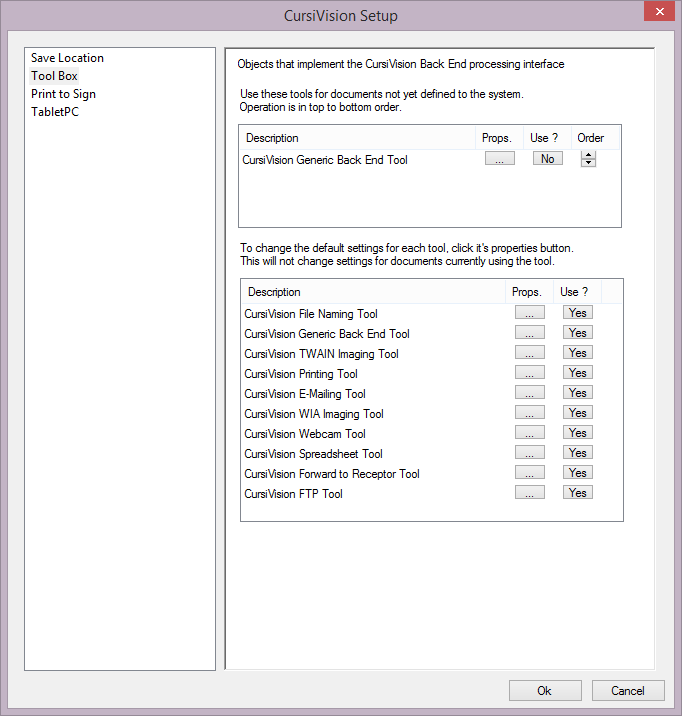This screenshot has height=716, width=682.
Task: Toggle Use for WIA Imaging Tool
Action: click(x=577, y=413)
